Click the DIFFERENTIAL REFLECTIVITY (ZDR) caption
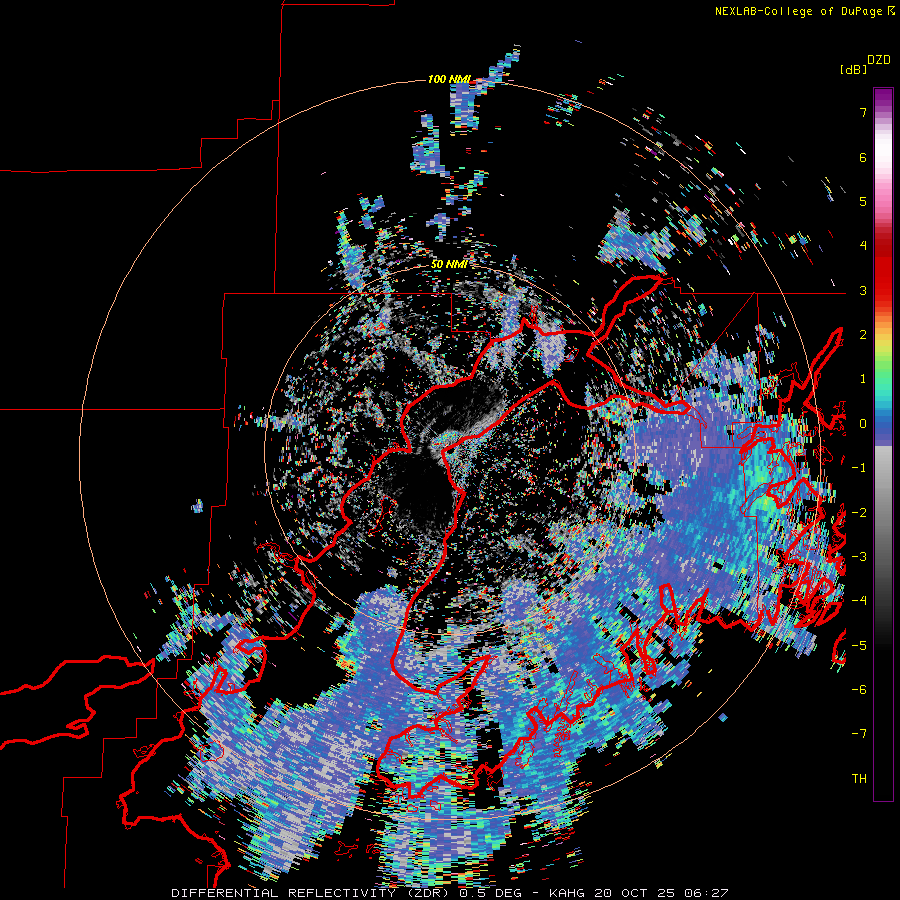This screenshot has width=900, height=900. [x=312, y=893]
